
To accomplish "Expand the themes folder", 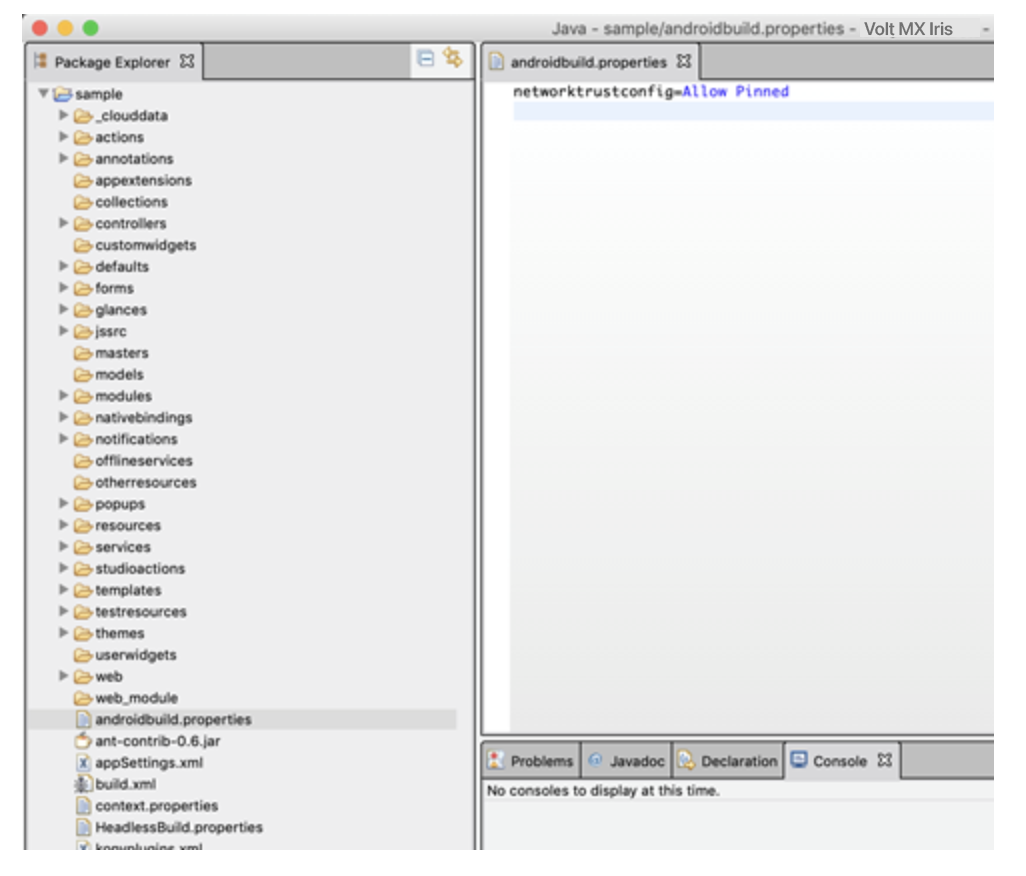I will coord(63,633).
